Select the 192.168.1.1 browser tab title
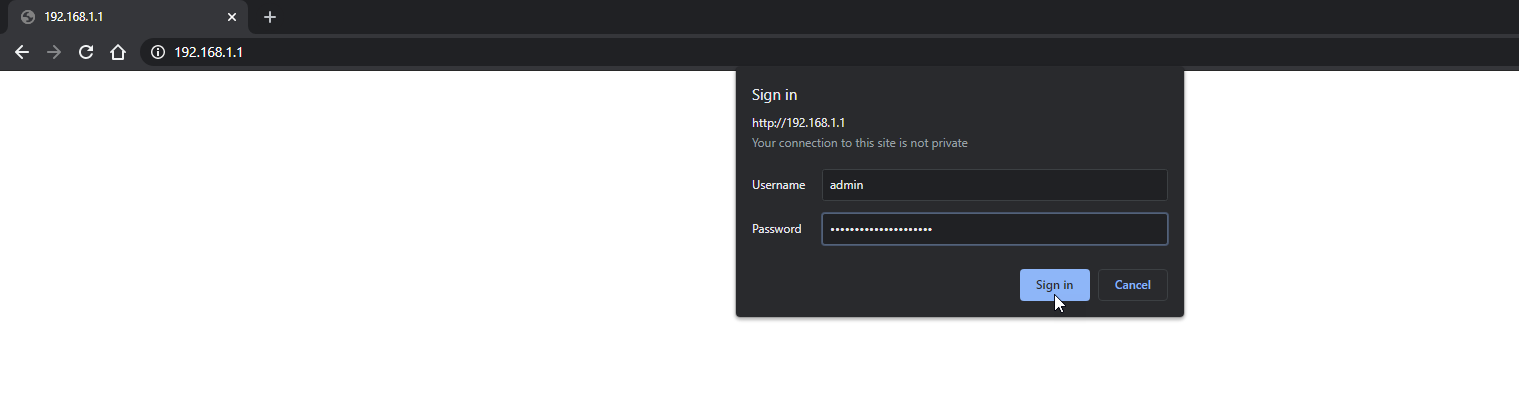 click(74, 17)
